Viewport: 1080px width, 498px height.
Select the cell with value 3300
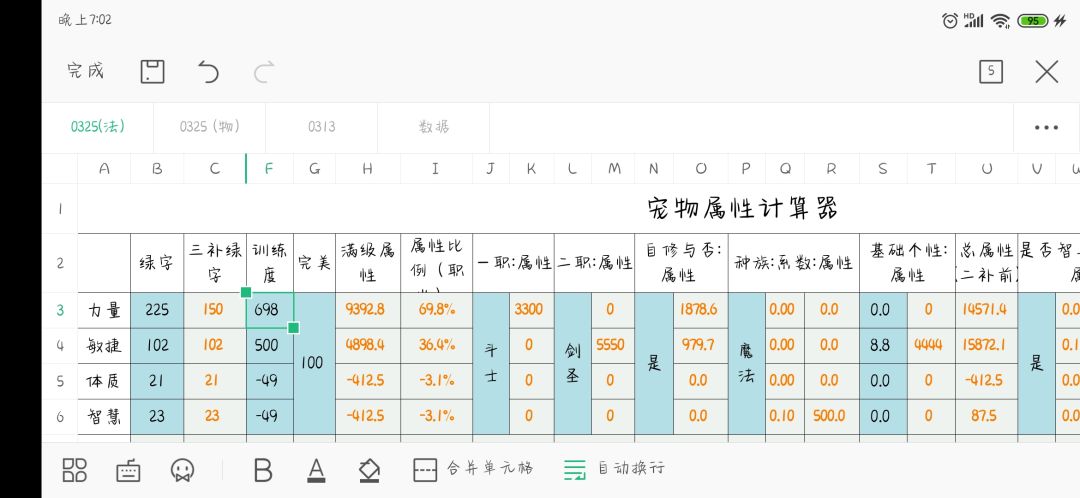531,310
